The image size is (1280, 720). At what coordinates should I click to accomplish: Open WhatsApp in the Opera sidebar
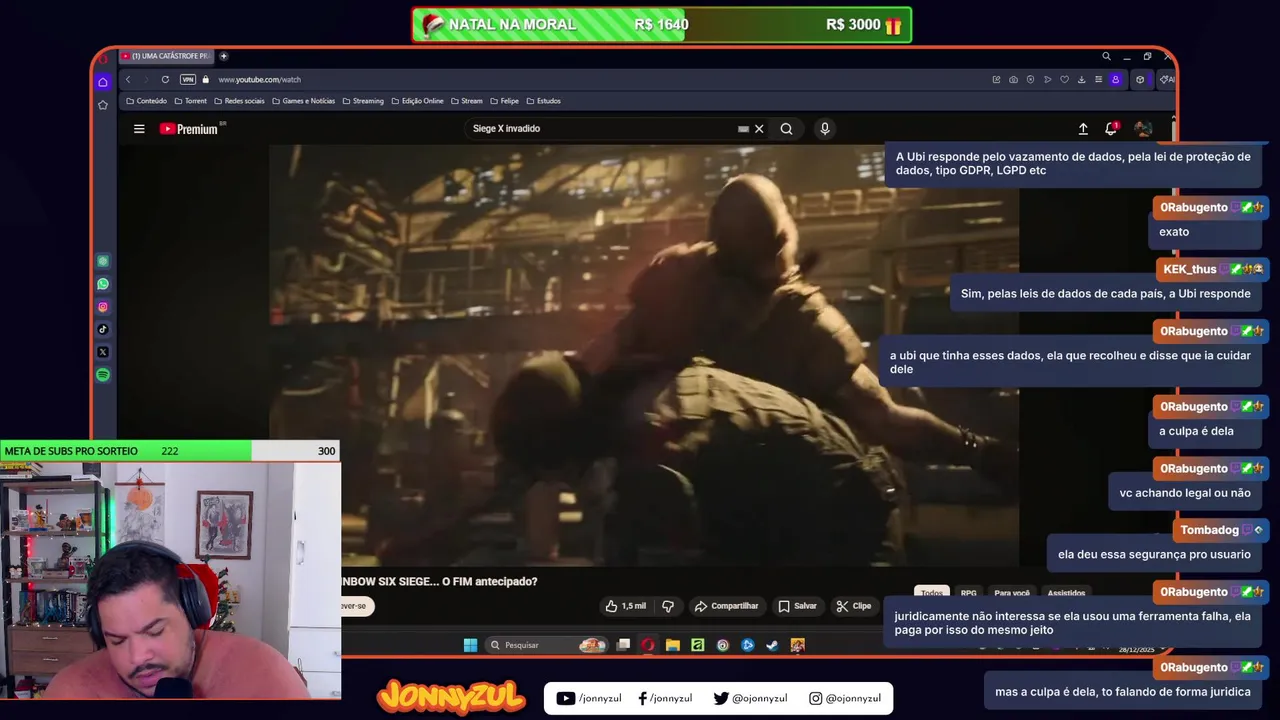(103, 284)
